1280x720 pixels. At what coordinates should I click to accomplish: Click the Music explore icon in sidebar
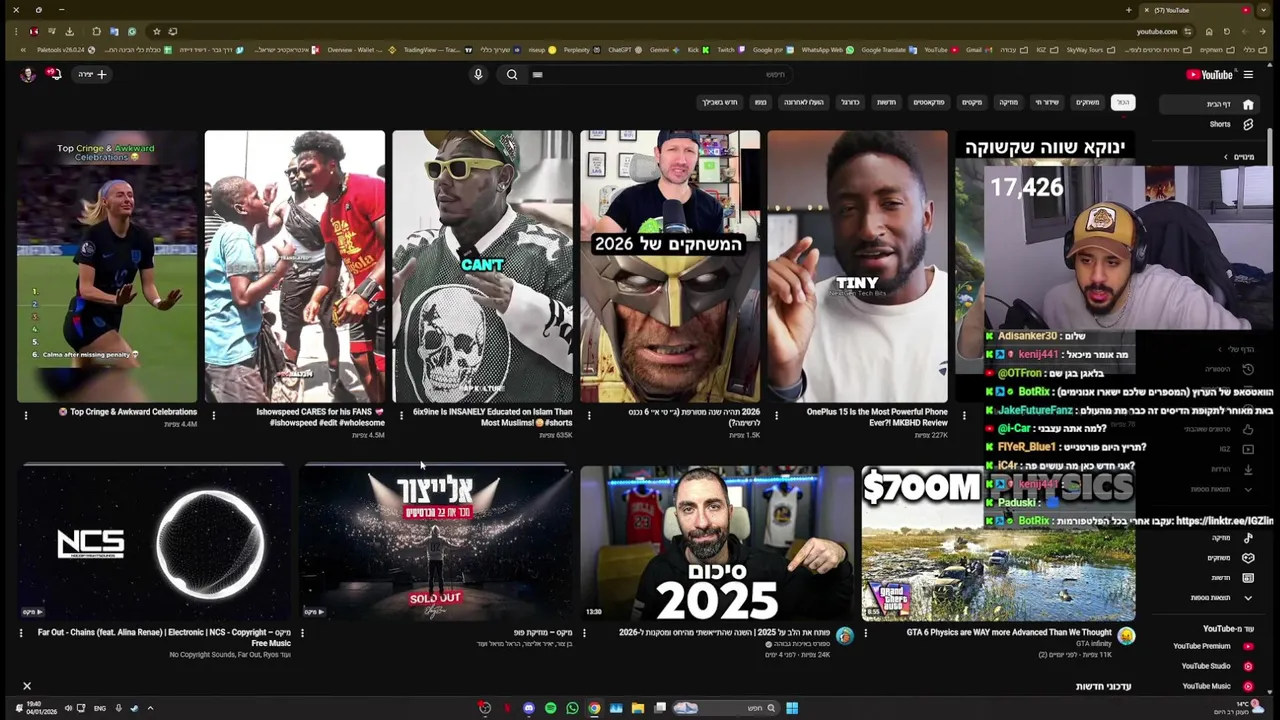click(1248, 538)
